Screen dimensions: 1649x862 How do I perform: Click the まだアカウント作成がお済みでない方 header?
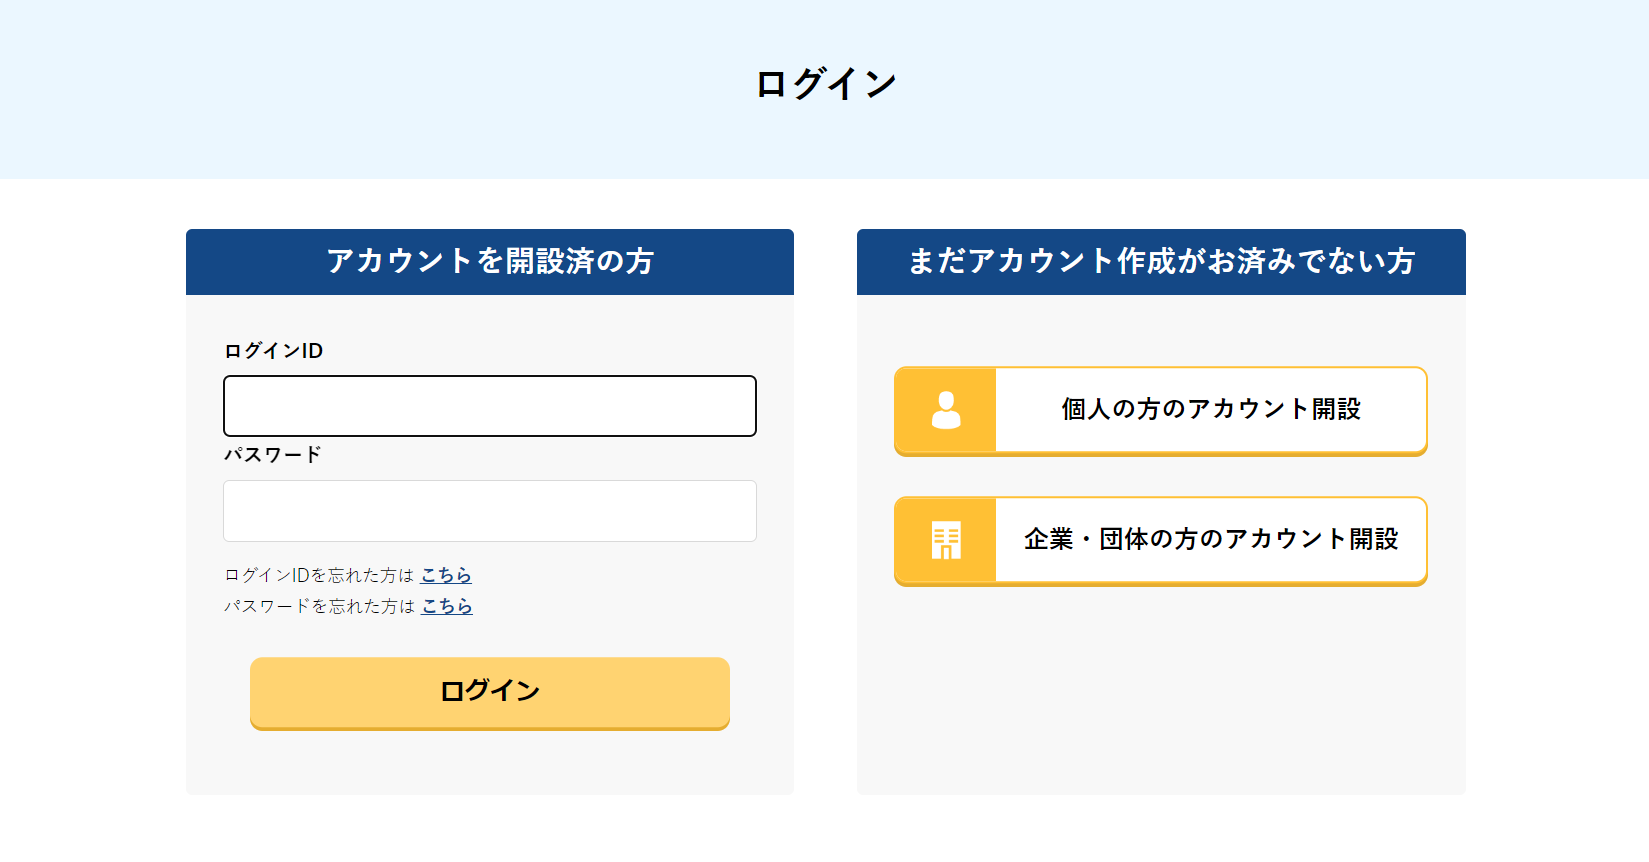pos(1161,261)
